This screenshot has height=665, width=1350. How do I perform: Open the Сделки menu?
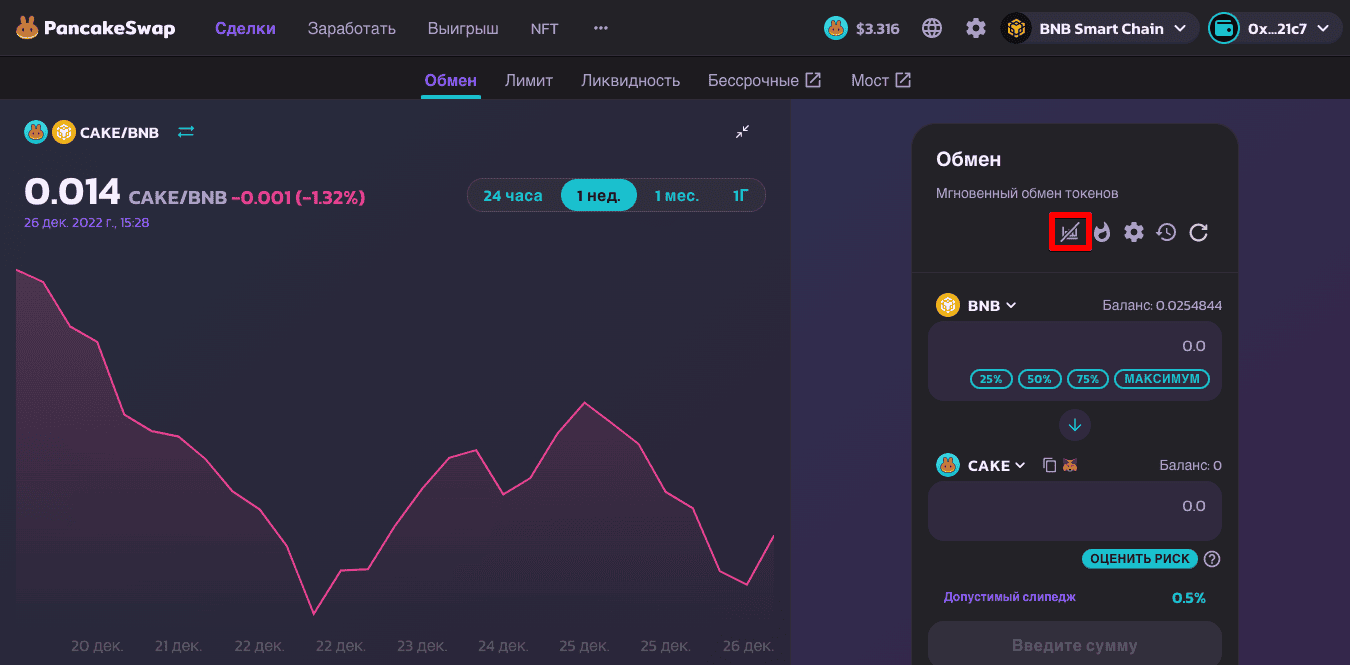click(x=245, y=28)
